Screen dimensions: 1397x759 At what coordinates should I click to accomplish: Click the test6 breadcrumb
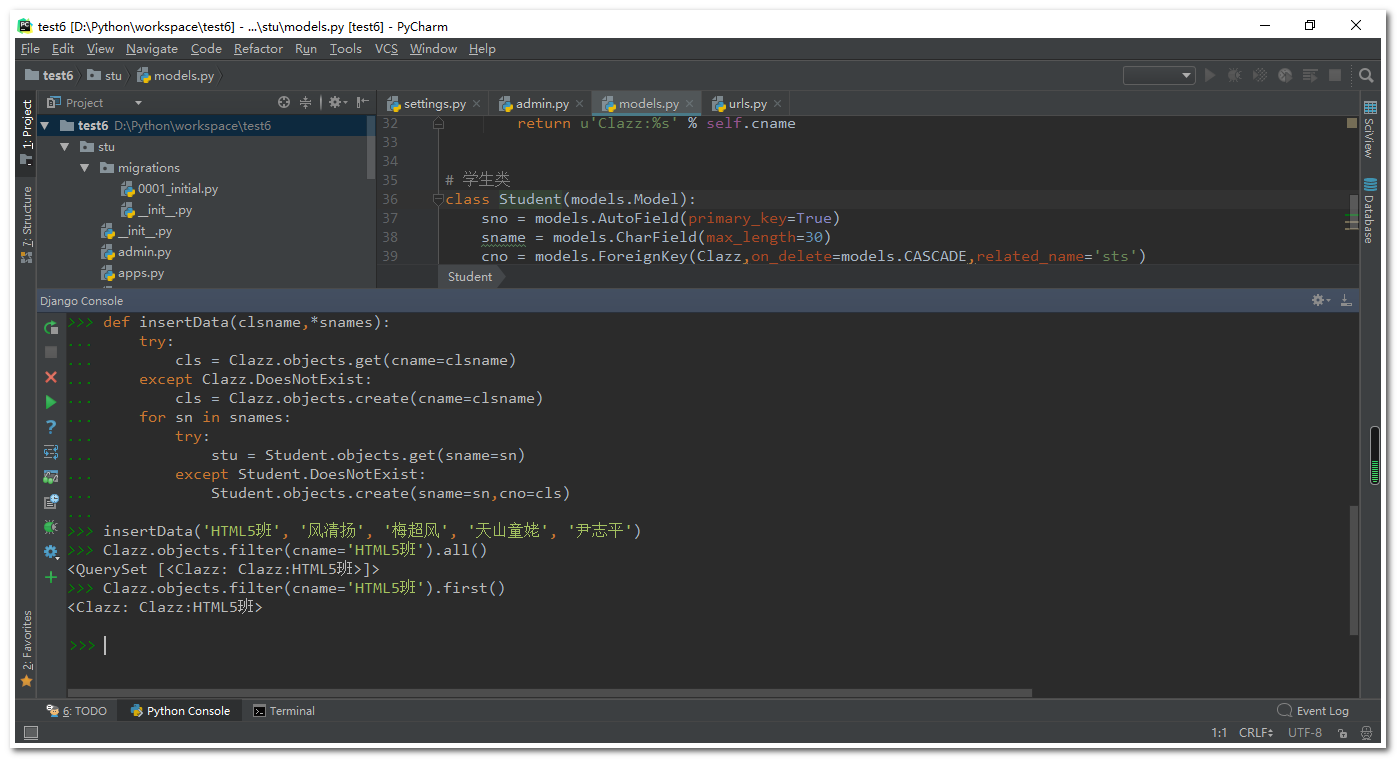click(x=49, y=75)
